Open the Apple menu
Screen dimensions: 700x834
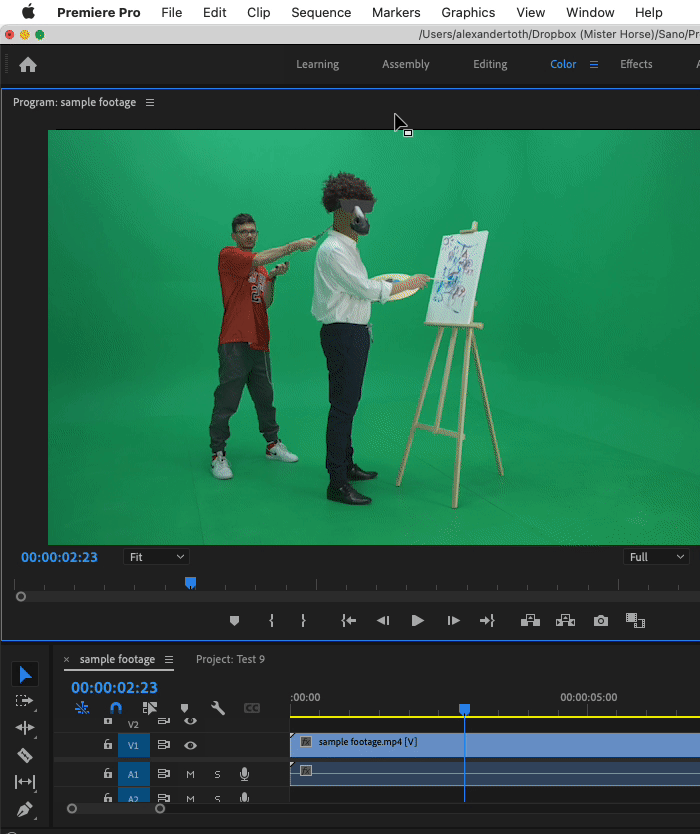point(28,12)
